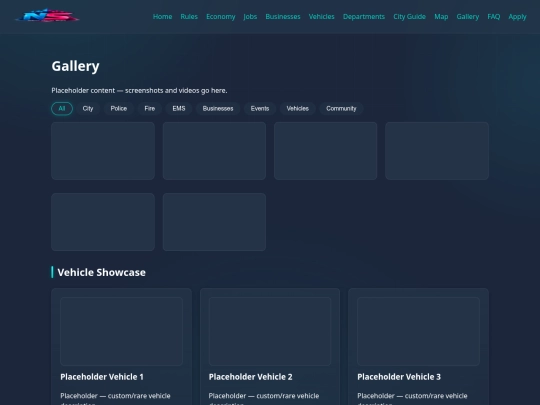
Task: Open Vehicles in the top navigation
Action: [x=321, y=17]
